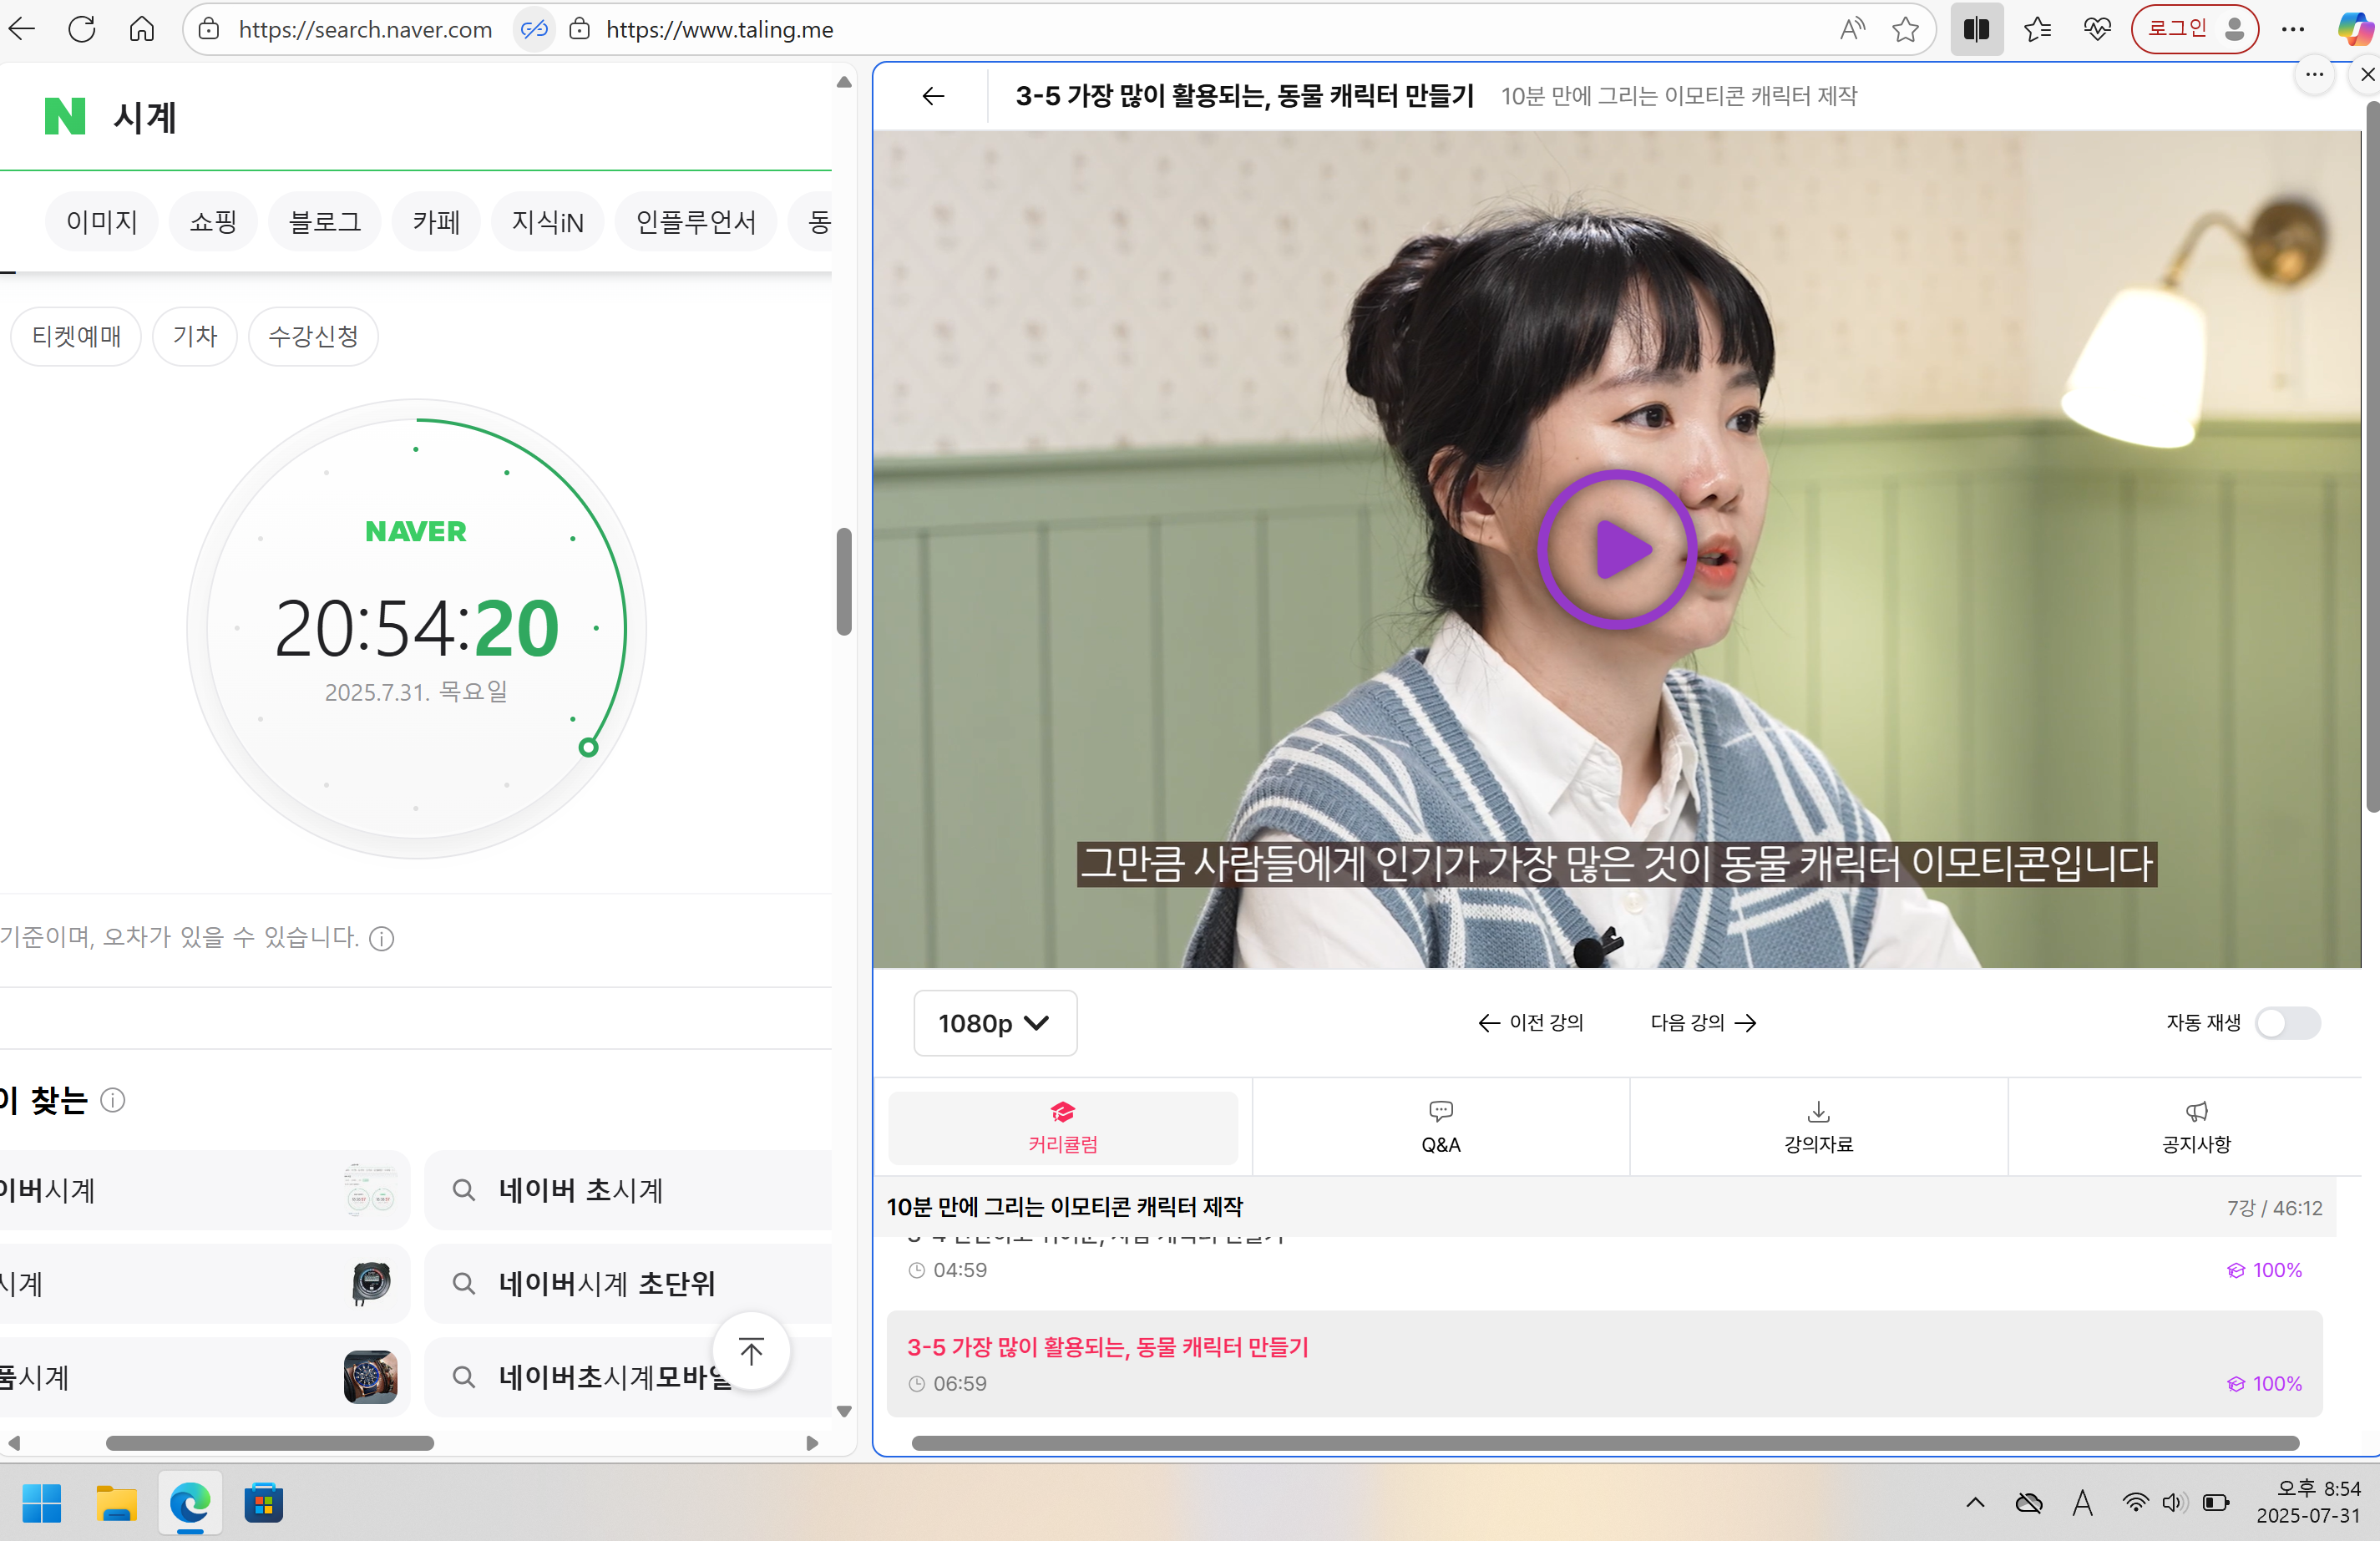Screen dimensions: 2380x1541
Task: Open browser favorites from the toolbar
Action: 2038,29
